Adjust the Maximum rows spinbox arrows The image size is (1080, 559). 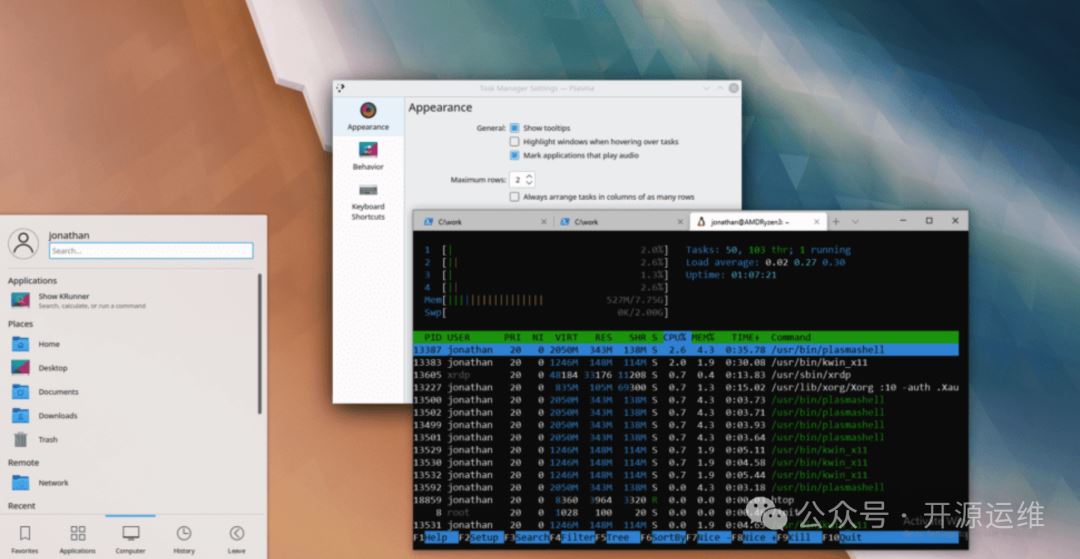(x=529, y=179)
